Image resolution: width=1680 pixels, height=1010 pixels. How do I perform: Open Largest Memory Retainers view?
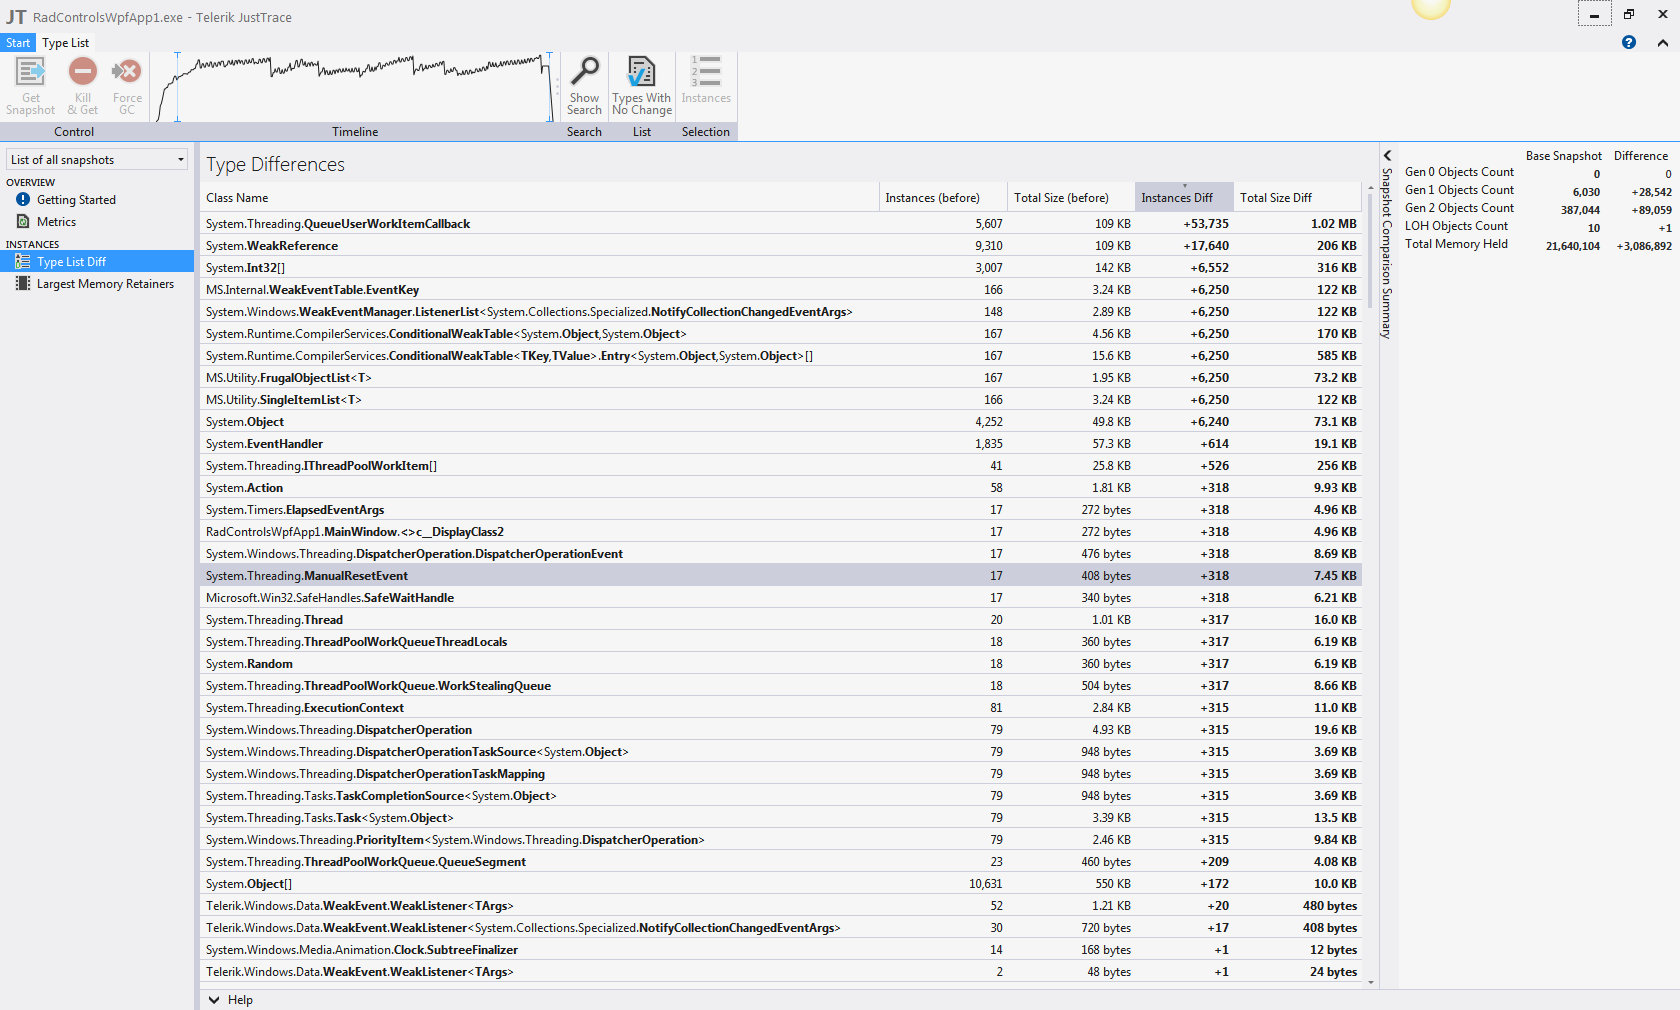(105, 284)
